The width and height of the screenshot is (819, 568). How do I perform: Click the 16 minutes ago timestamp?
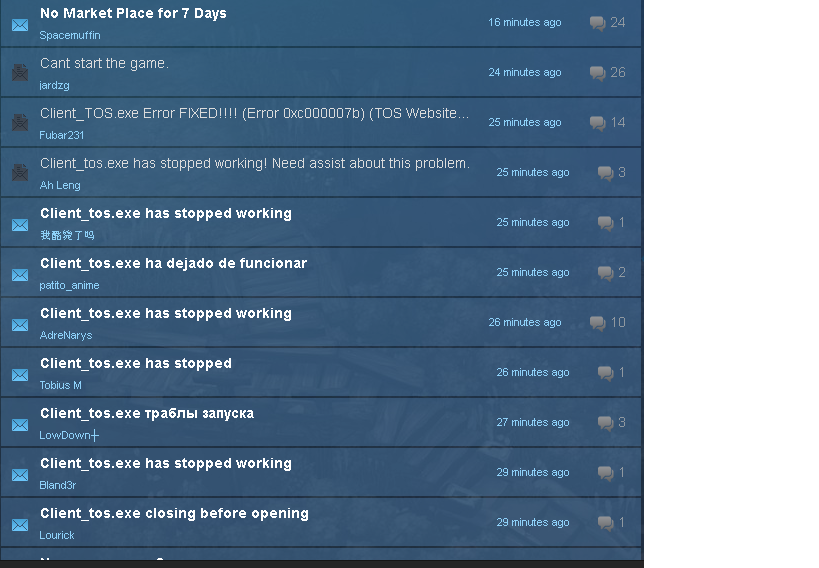[x=524, y=22]
